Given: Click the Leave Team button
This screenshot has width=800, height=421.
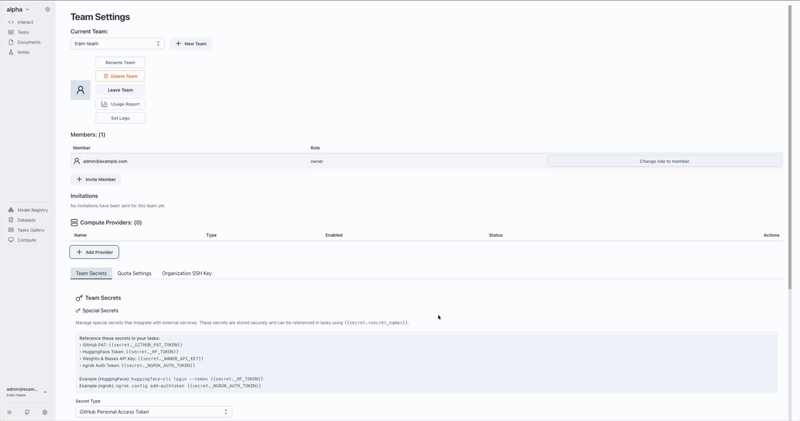Looking at the screenshot, I should [120, 90].
